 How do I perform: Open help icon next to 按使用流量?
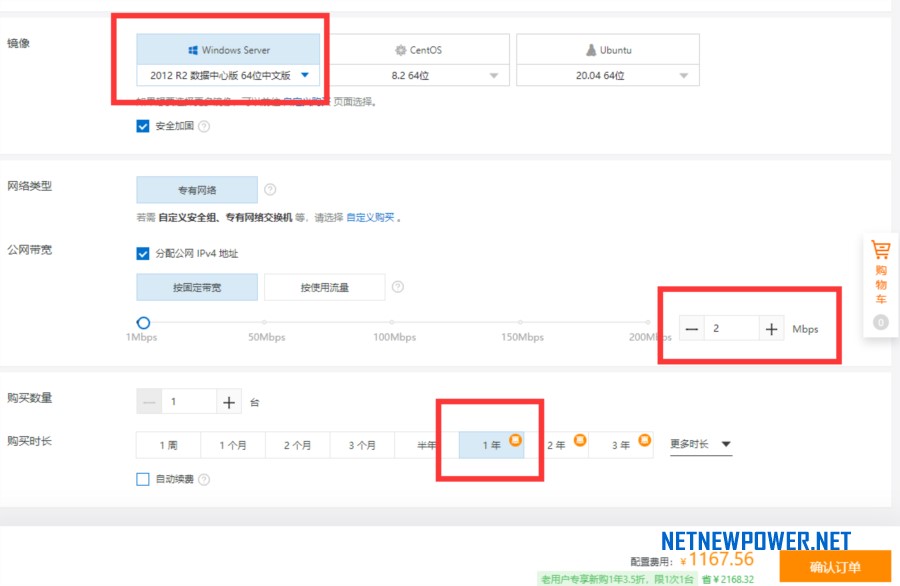click(398, 286)
